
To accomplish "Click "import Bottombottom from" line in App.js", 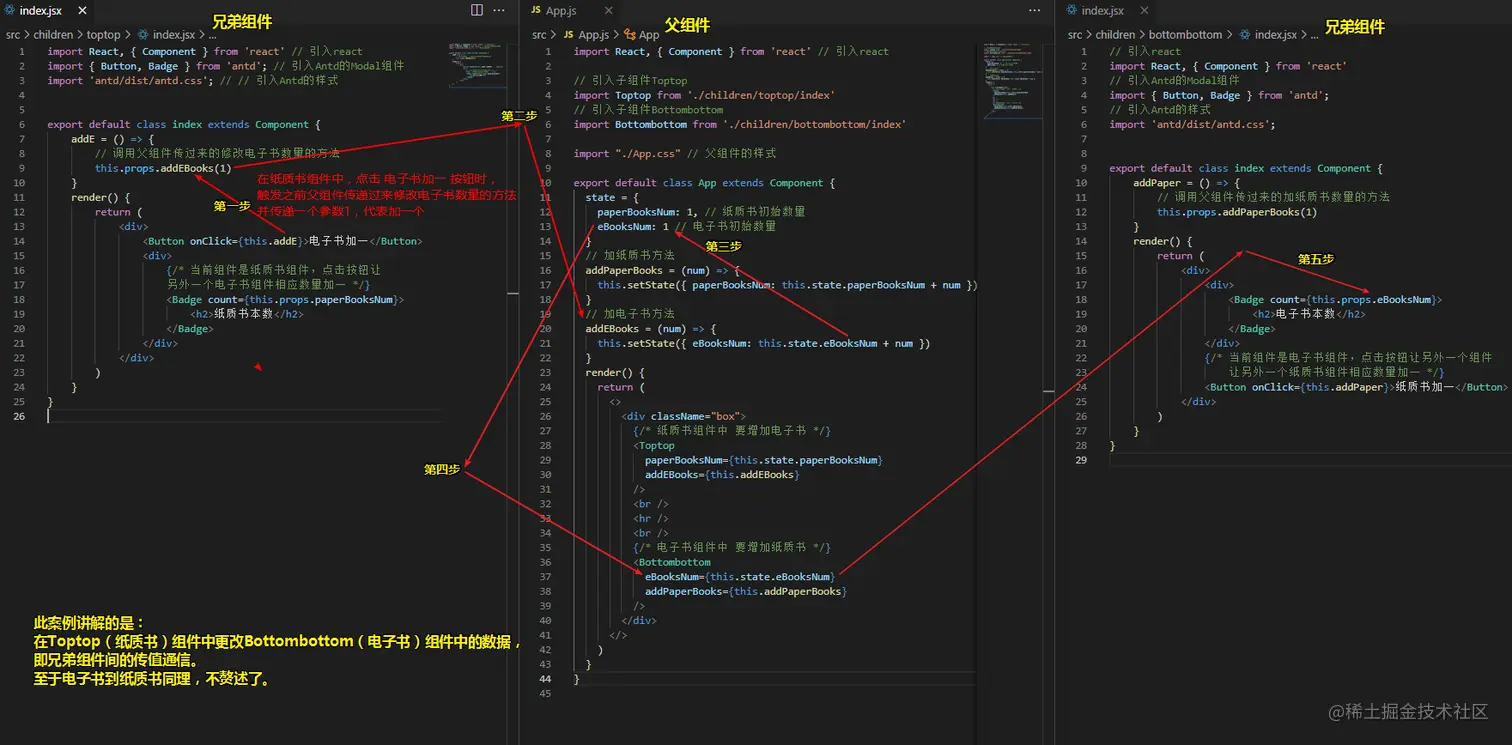I will click(740, 124).
